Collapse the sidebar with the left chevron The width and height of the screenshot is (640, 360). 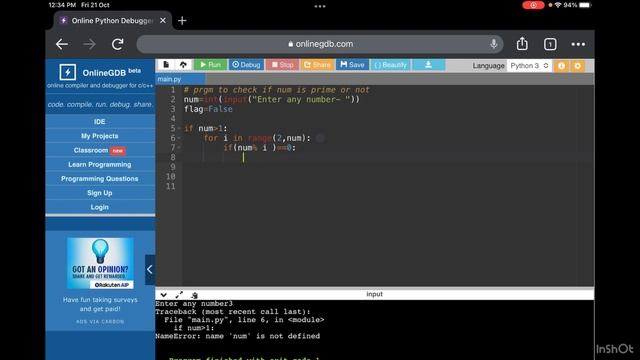150,269
